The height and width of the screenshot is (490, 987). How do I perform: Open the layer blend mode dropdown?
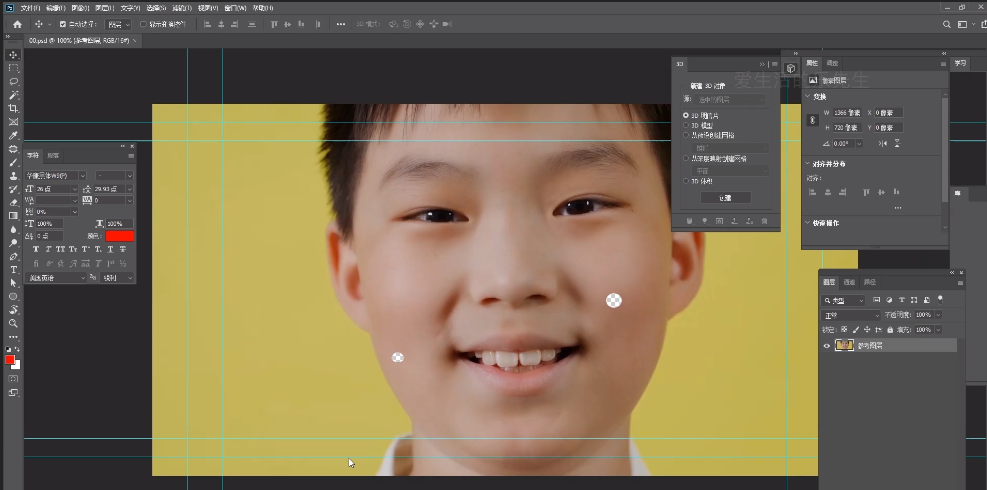click(x=850, y=315)
